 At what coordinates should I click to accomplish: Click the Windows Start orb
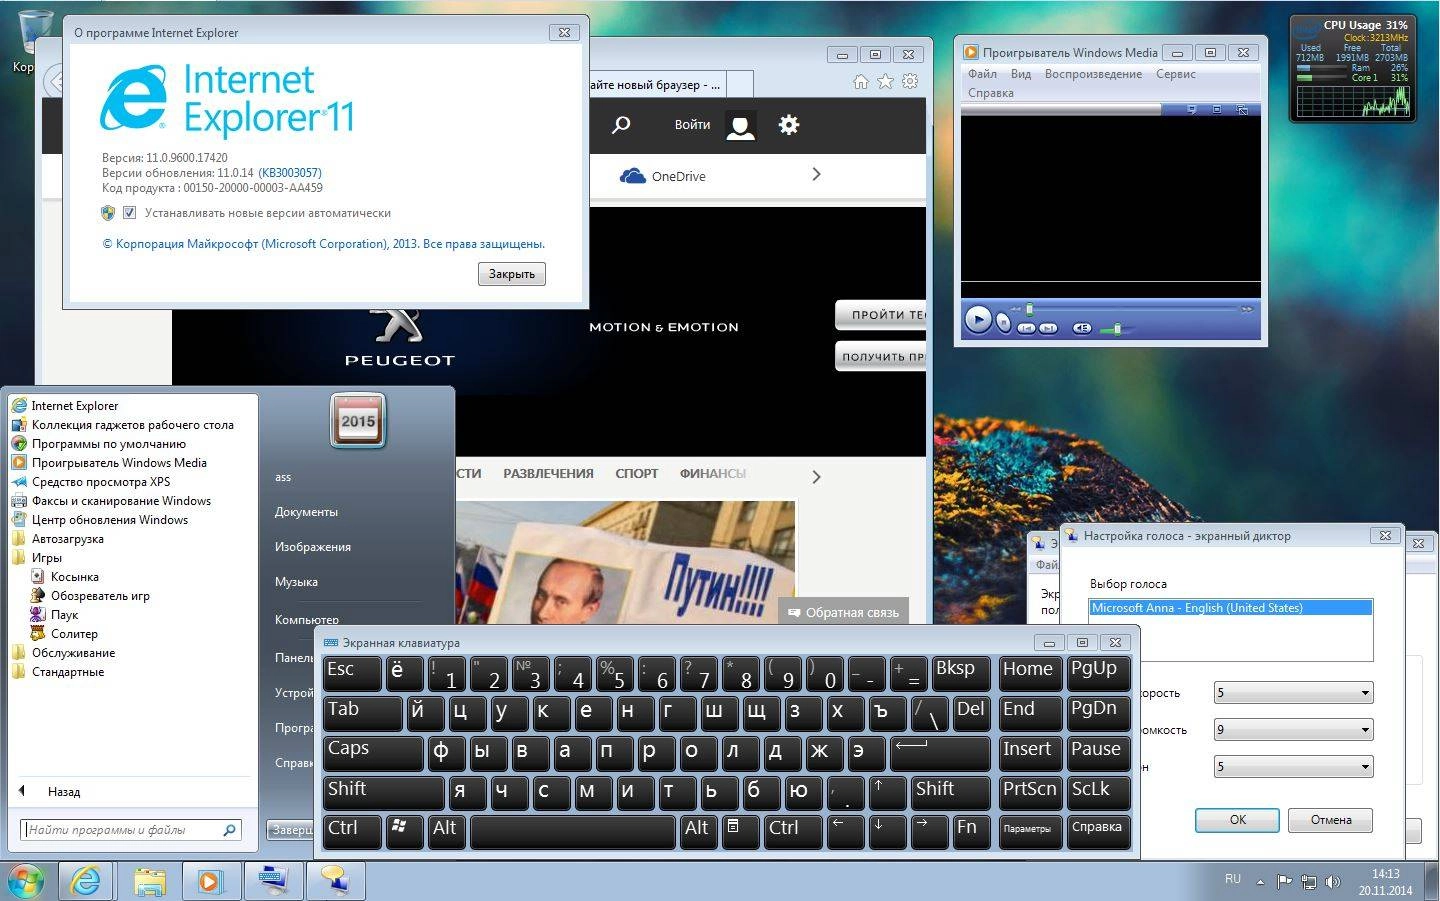click(26, 881)
